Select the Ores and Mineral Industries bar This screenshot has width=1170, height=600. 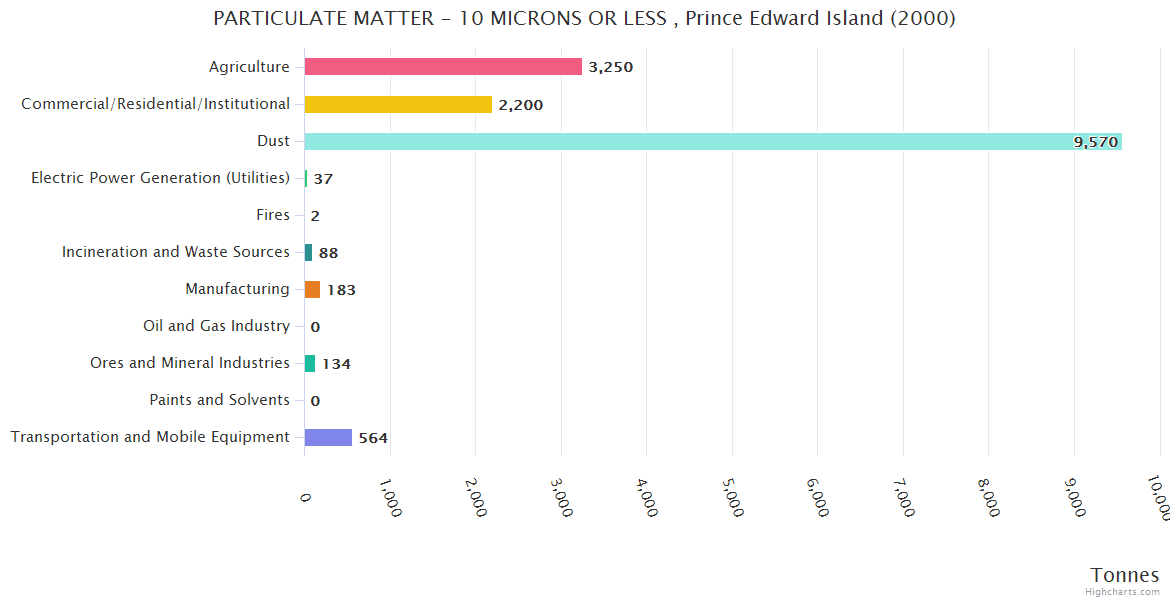[x=310, y=363]
